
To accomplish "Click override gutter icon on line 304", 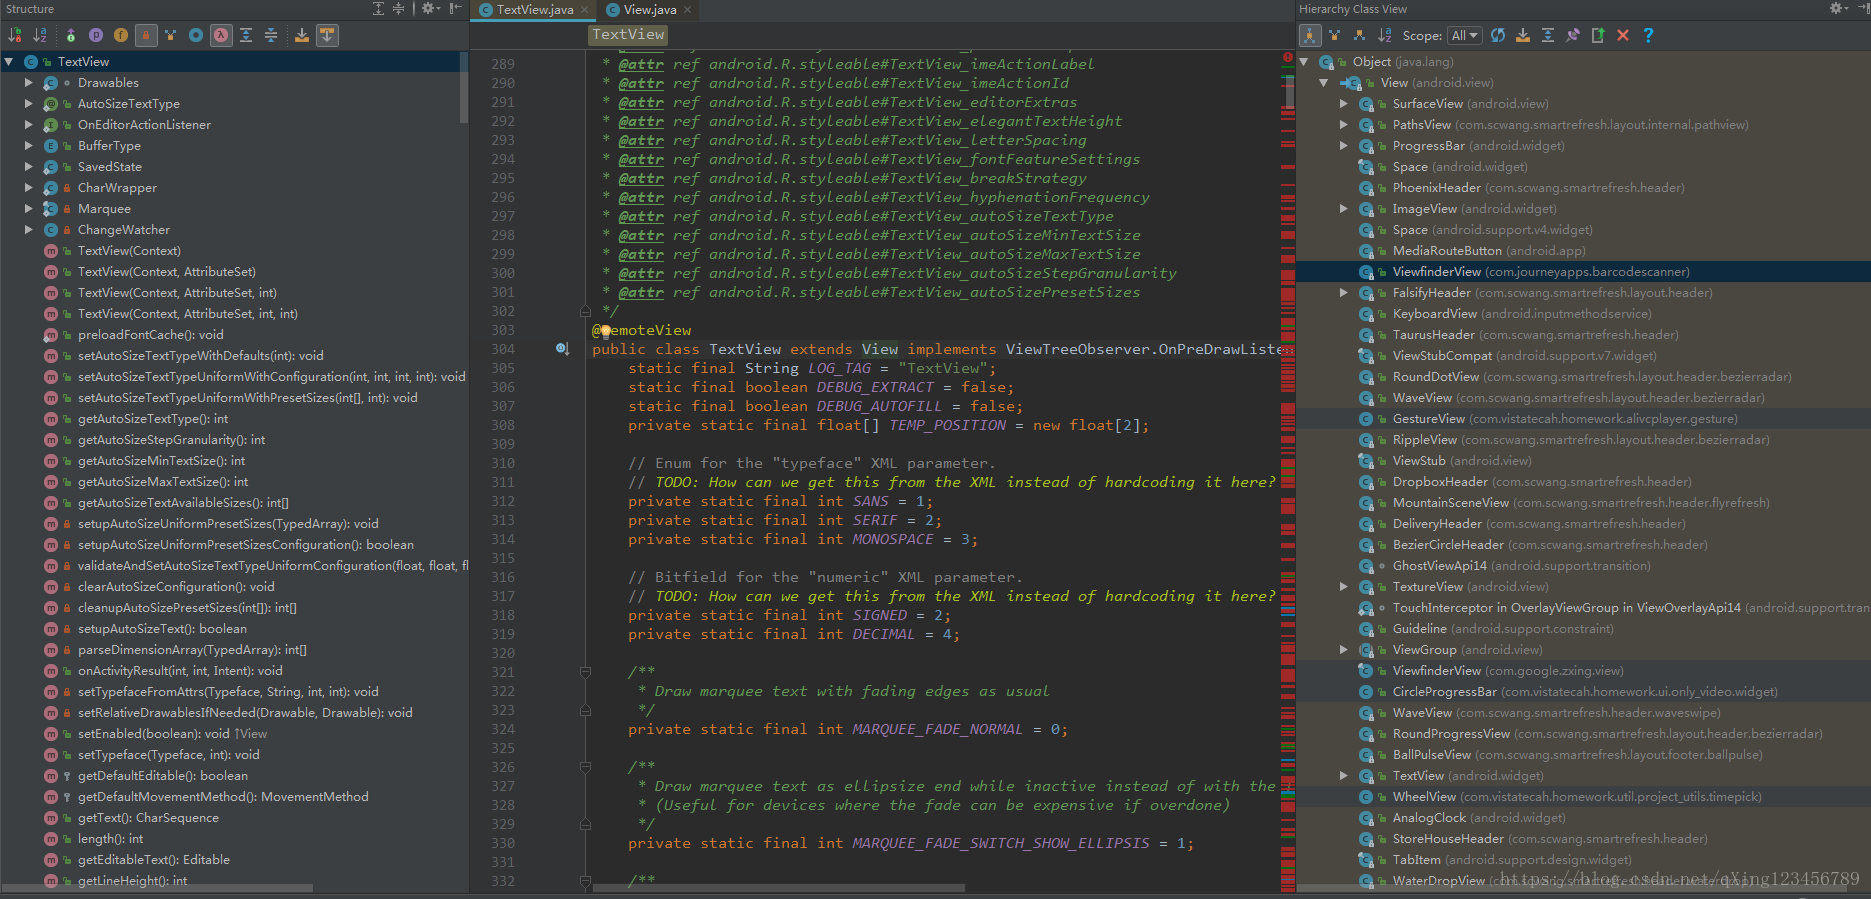I will pos(562,349).
